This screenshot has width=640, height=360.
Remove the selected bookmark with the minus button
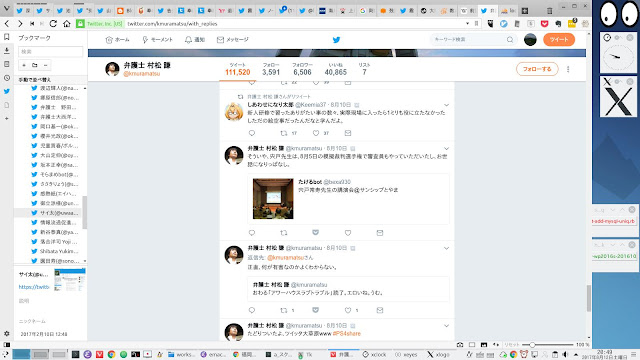pos(45,65)
